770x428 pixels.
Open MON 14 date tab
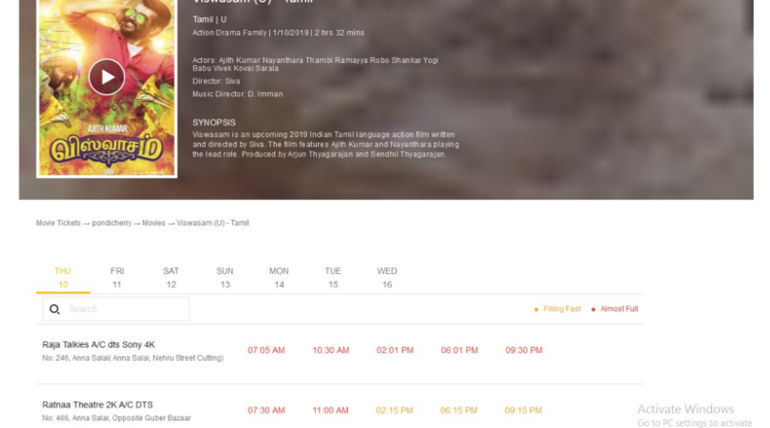click(279, 278)
